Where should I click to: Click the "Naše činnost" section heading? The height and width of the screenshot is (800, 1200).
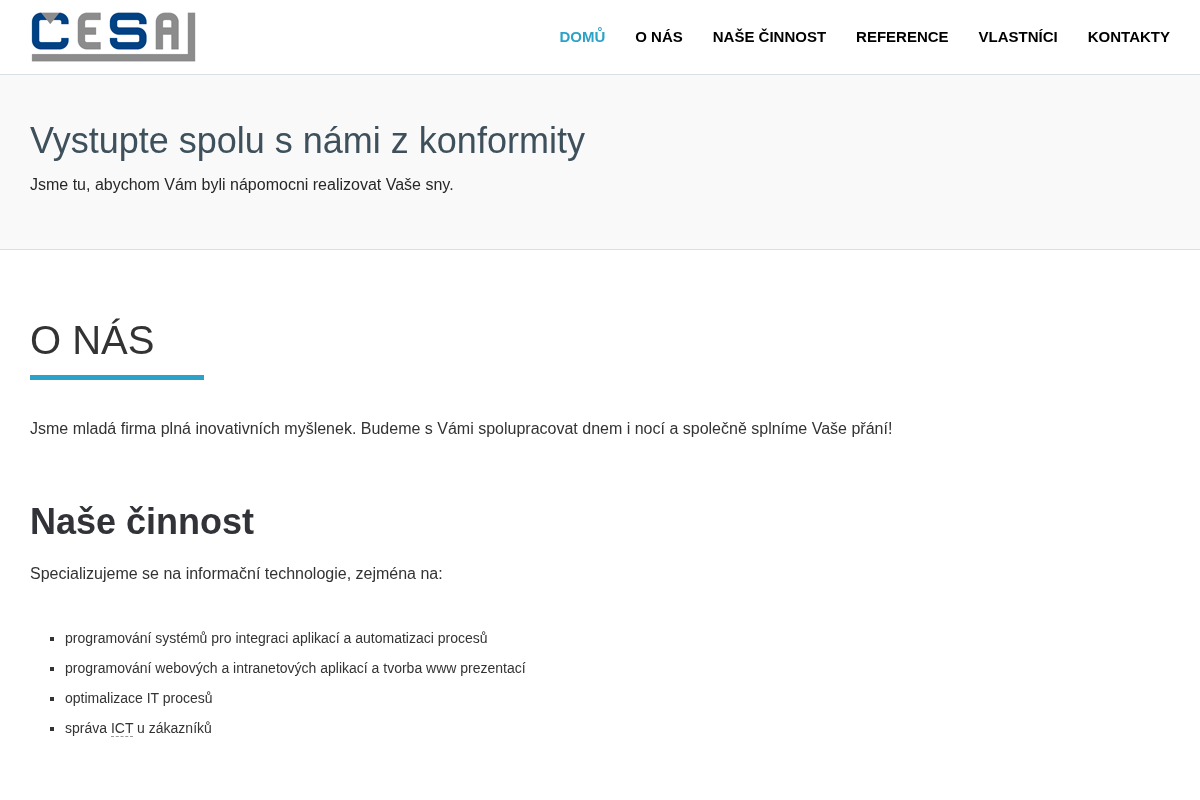[x=142, y=522]
